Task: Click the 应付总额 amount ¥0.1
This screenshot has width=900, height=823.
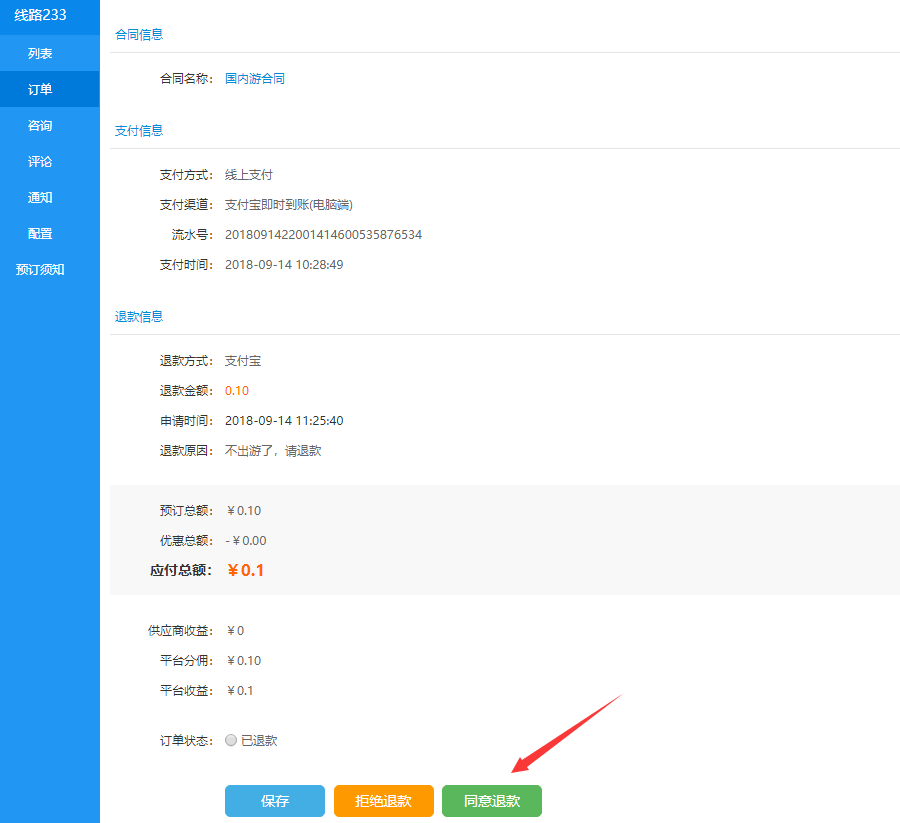Action: coord(246,570)
